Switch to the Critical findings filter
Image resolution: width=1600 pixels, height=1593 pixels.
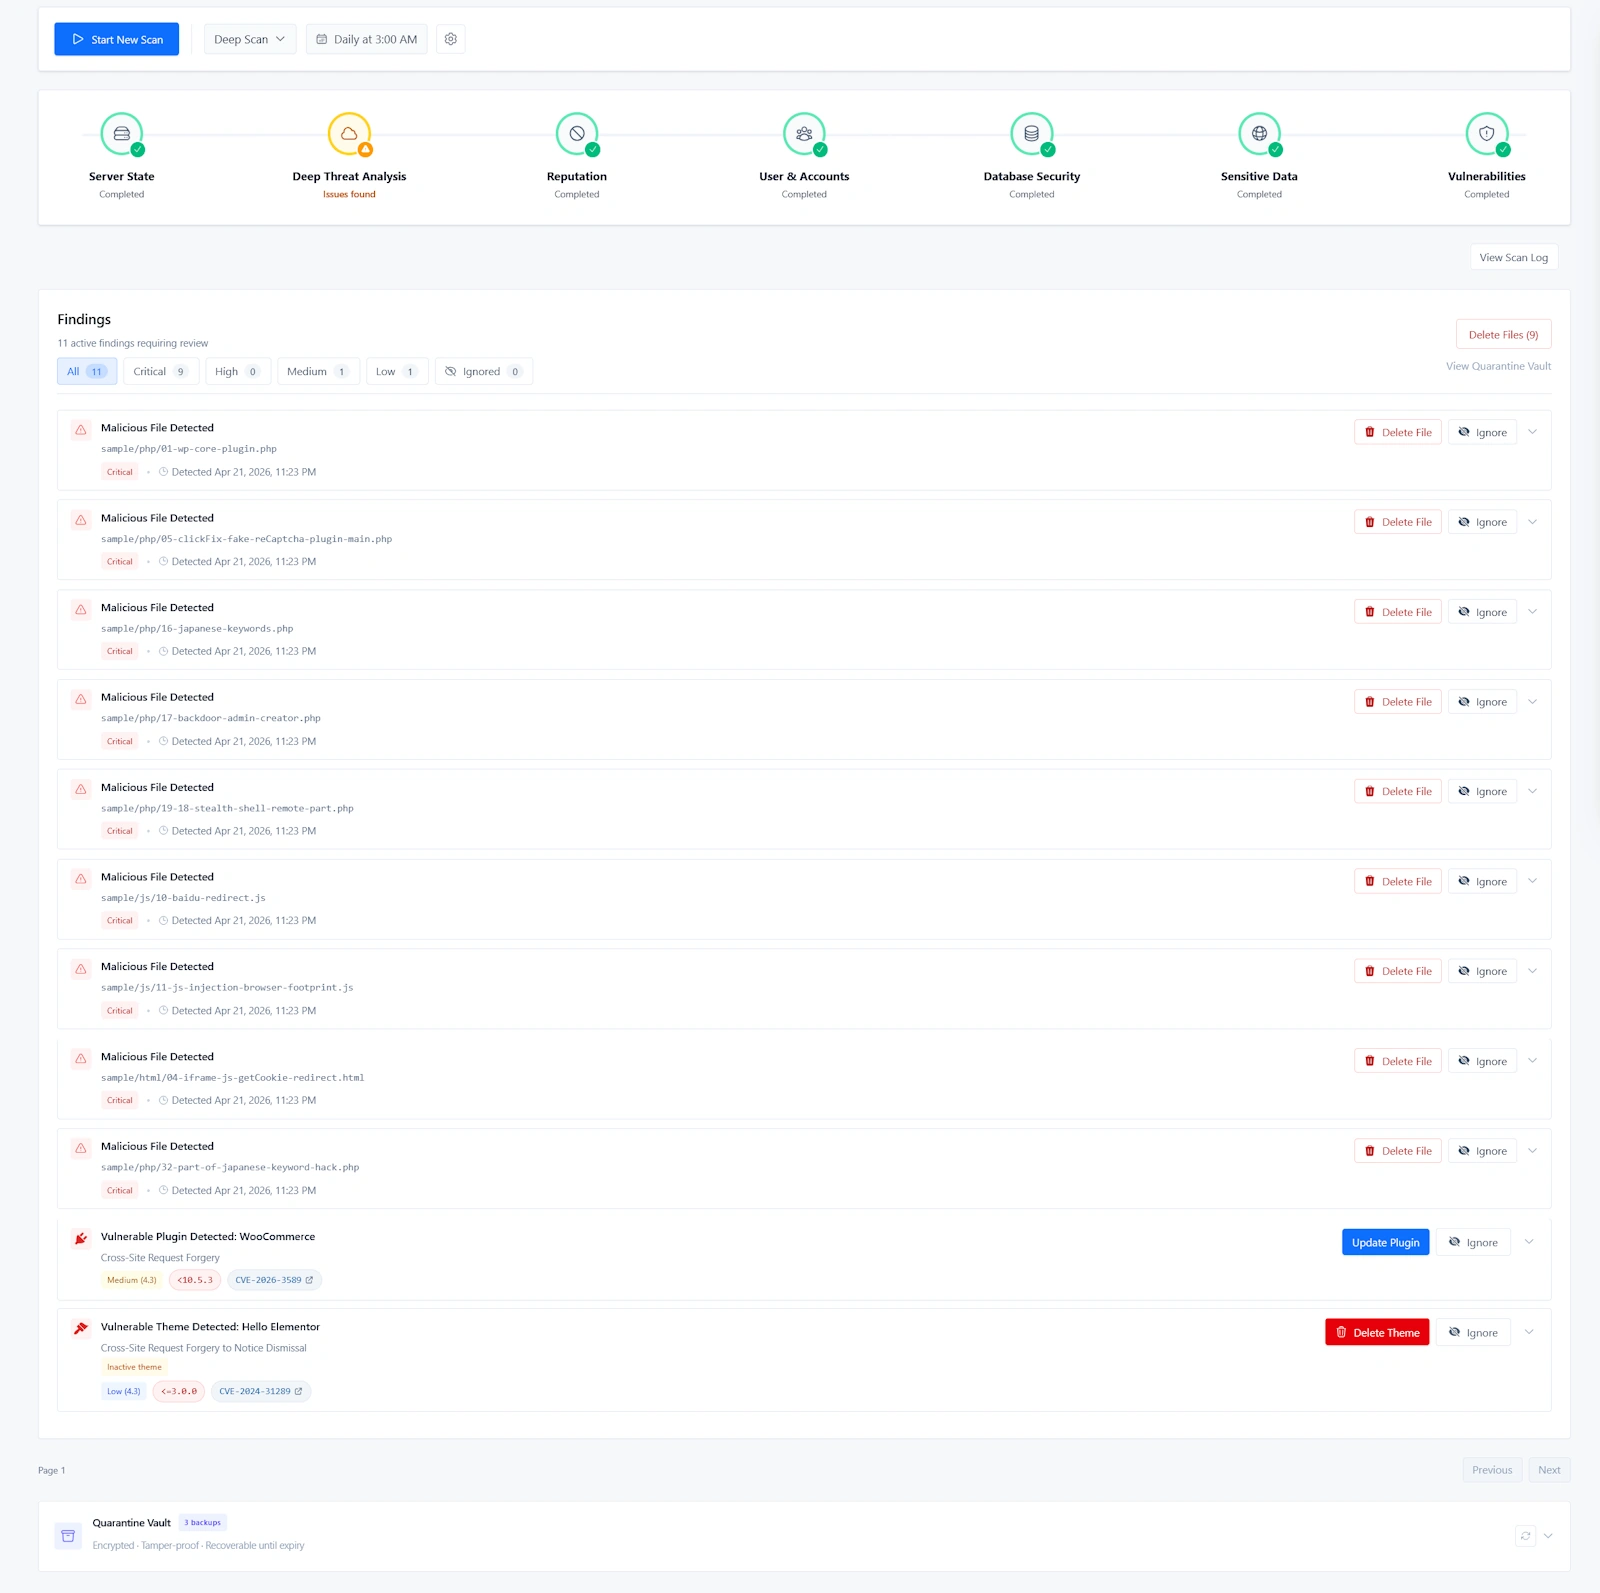tap(160, 371)
